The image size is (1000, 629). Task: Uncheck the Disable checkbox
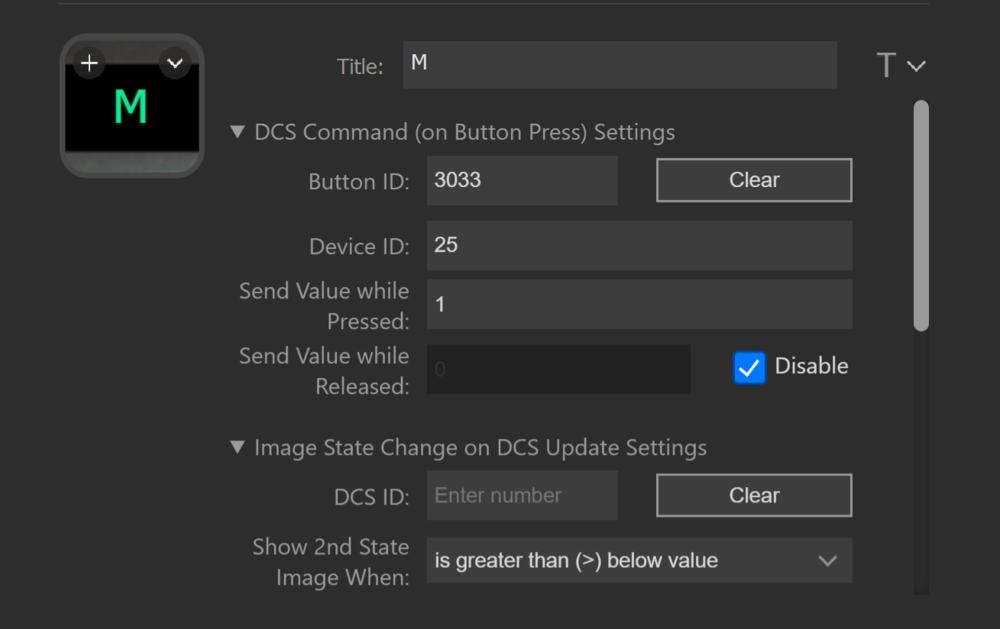[x=749, y=367]
